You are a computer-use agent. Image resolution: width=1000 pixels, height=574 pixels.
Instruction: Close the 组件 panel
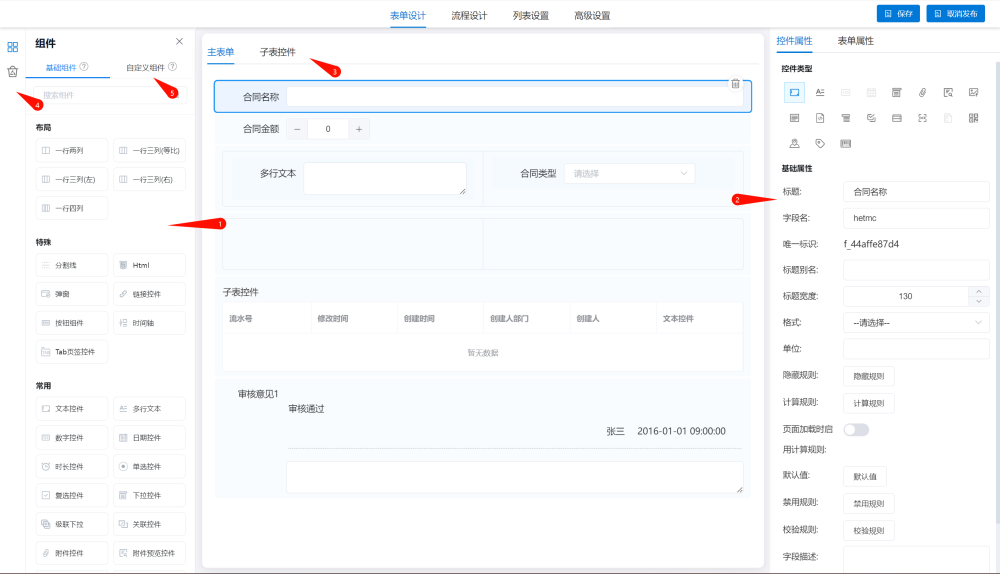(179, 42)
